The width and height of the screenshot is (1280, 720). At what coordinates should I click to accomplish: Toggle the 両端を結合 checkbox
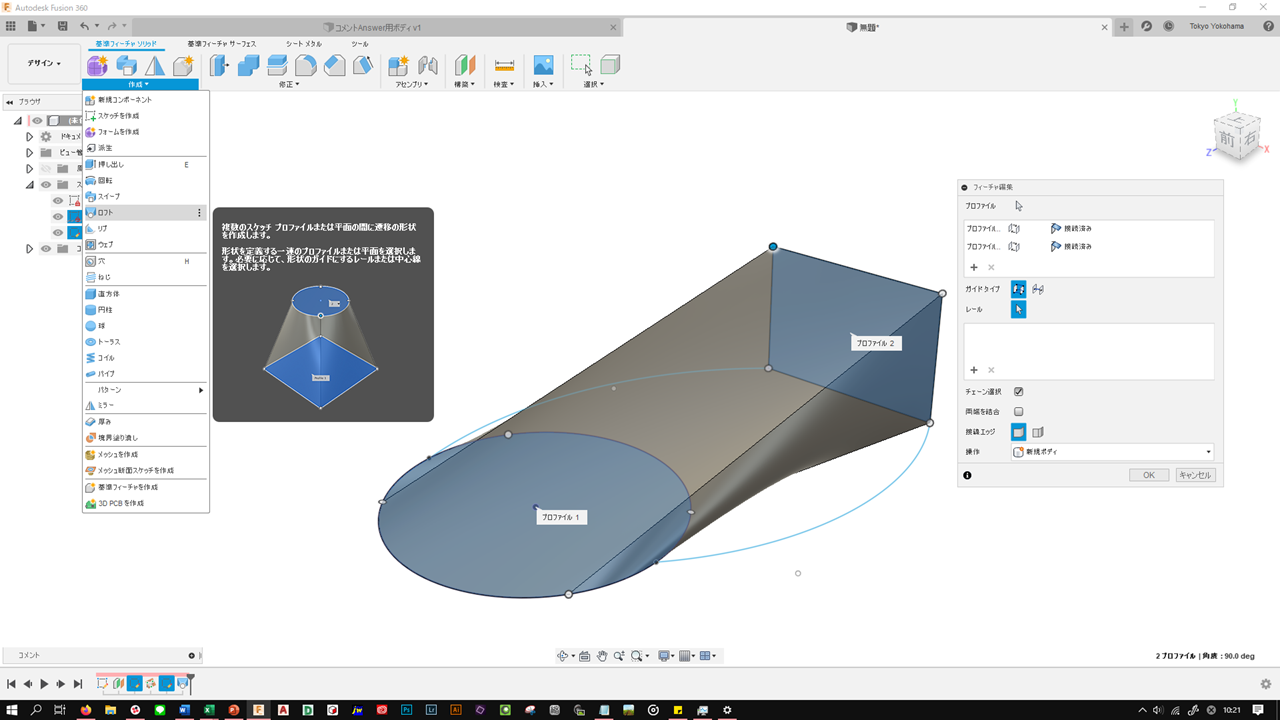click(1018, 411)
